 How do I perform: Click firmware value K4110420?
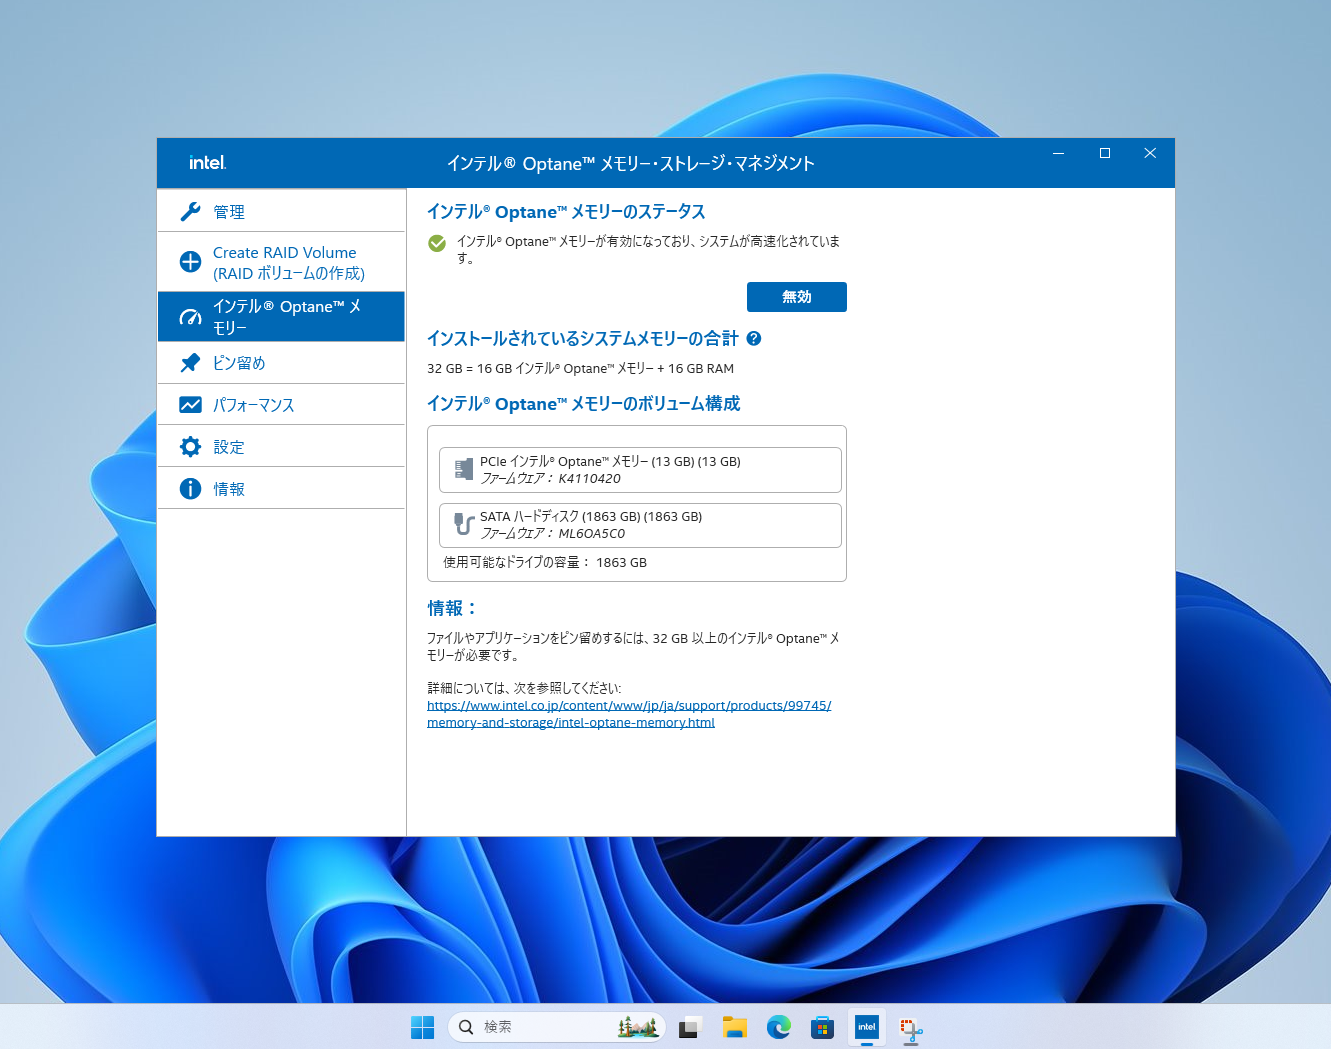point(589,478)
